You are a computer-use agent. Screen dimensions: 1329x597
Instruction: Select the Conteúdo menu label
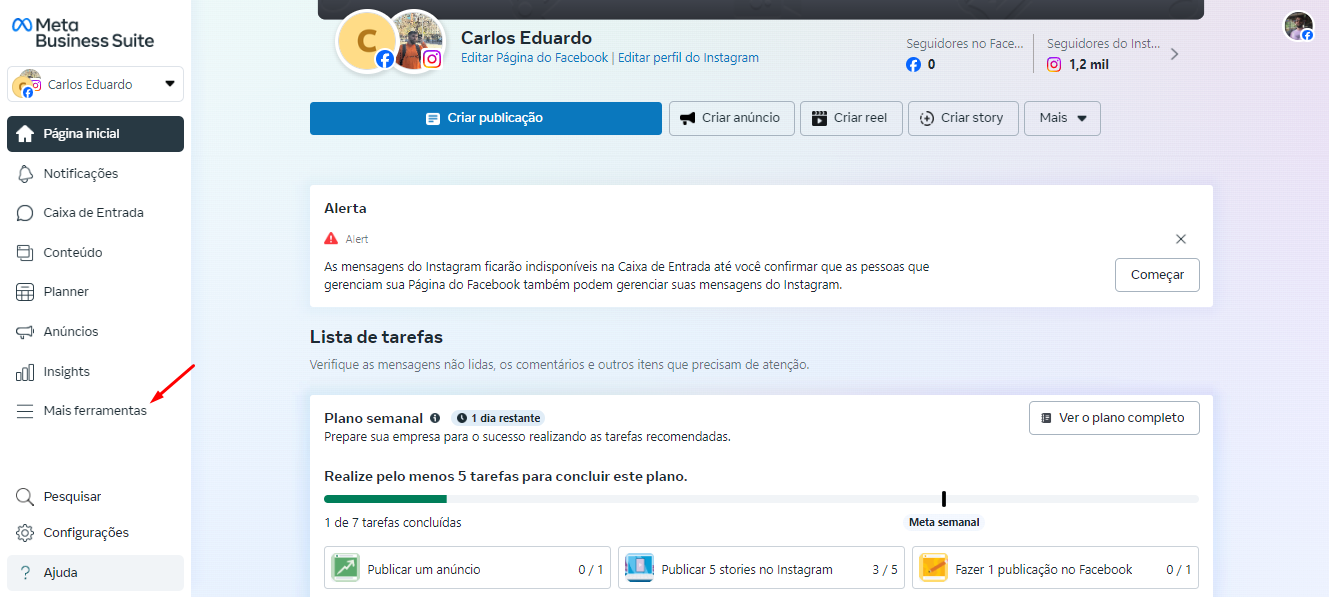click(73, 253)
